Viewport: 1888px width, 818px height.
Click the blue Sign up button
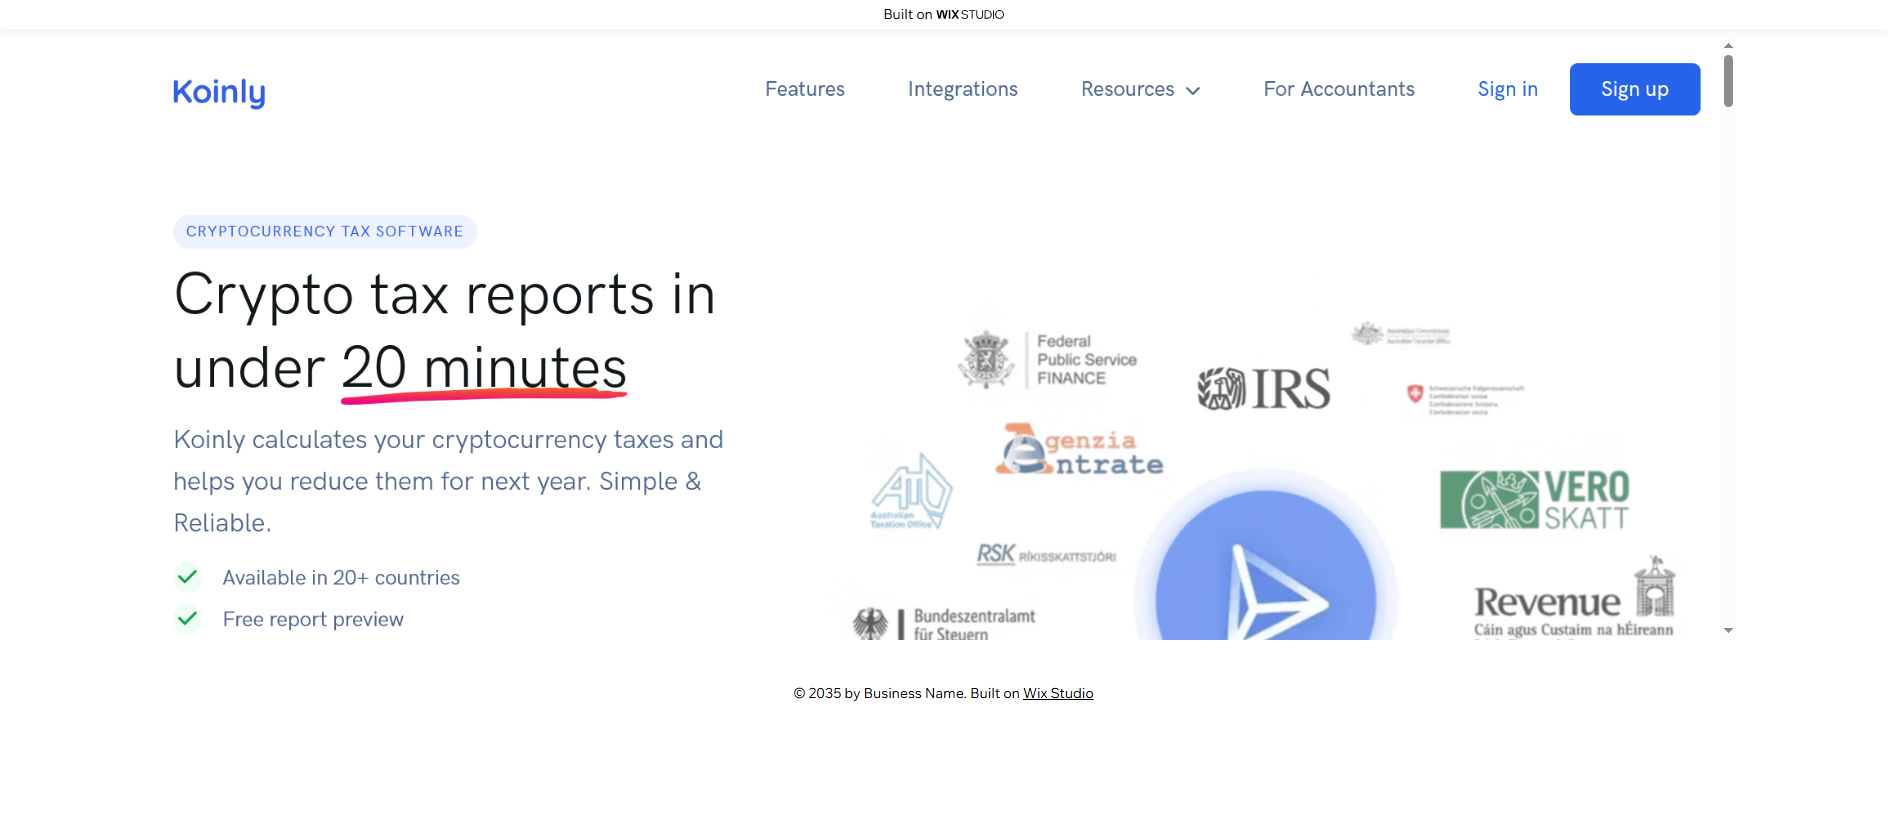tap(1635, 89)
